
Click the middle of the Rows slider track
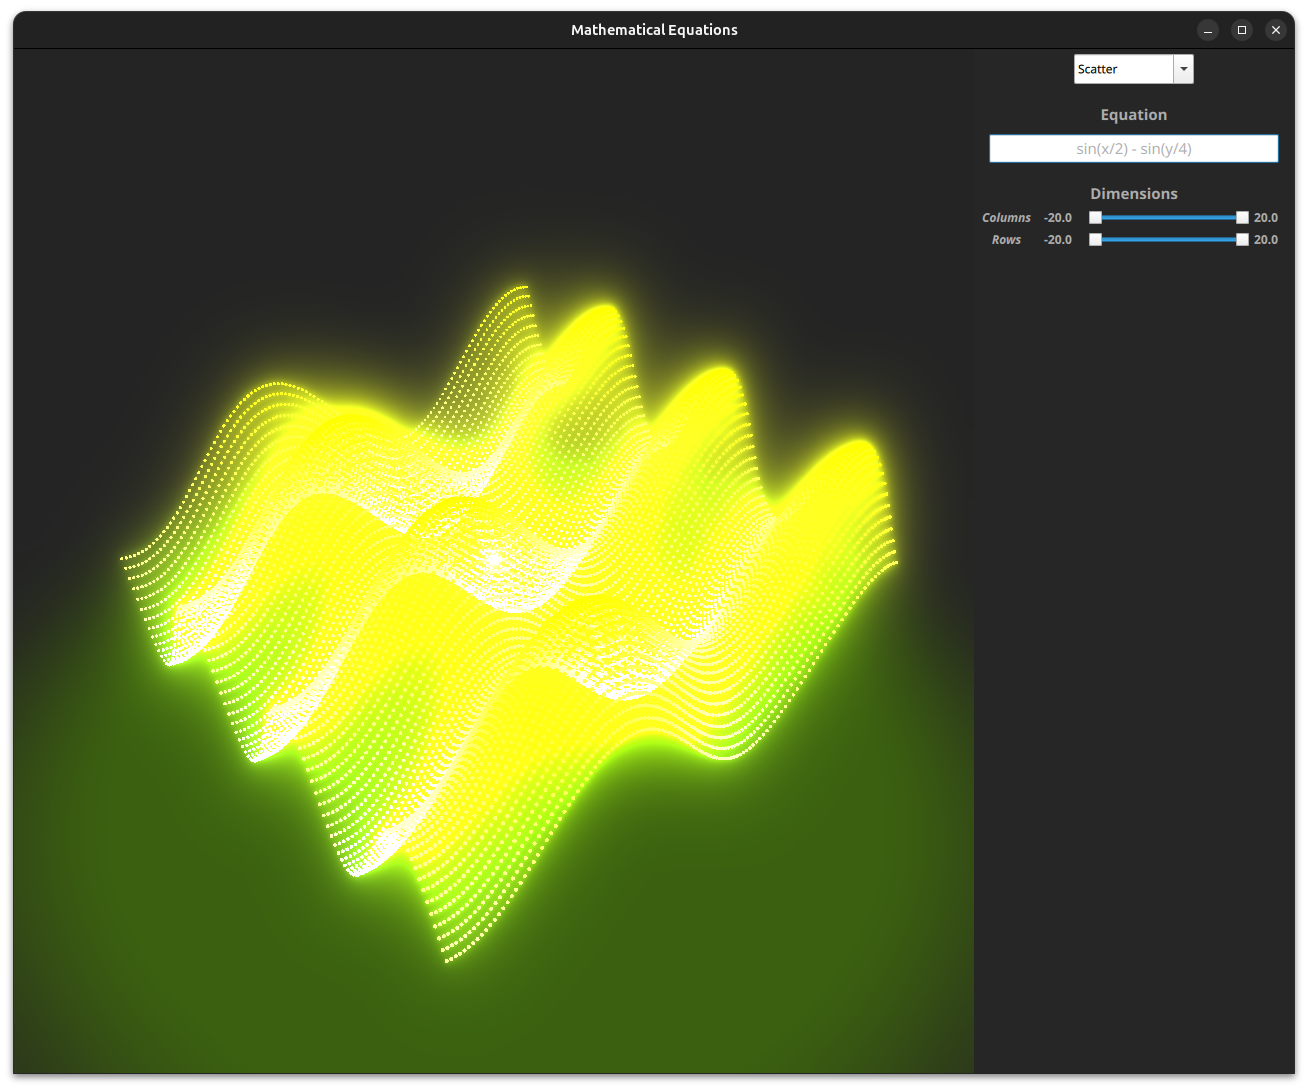coord(1168,240)
